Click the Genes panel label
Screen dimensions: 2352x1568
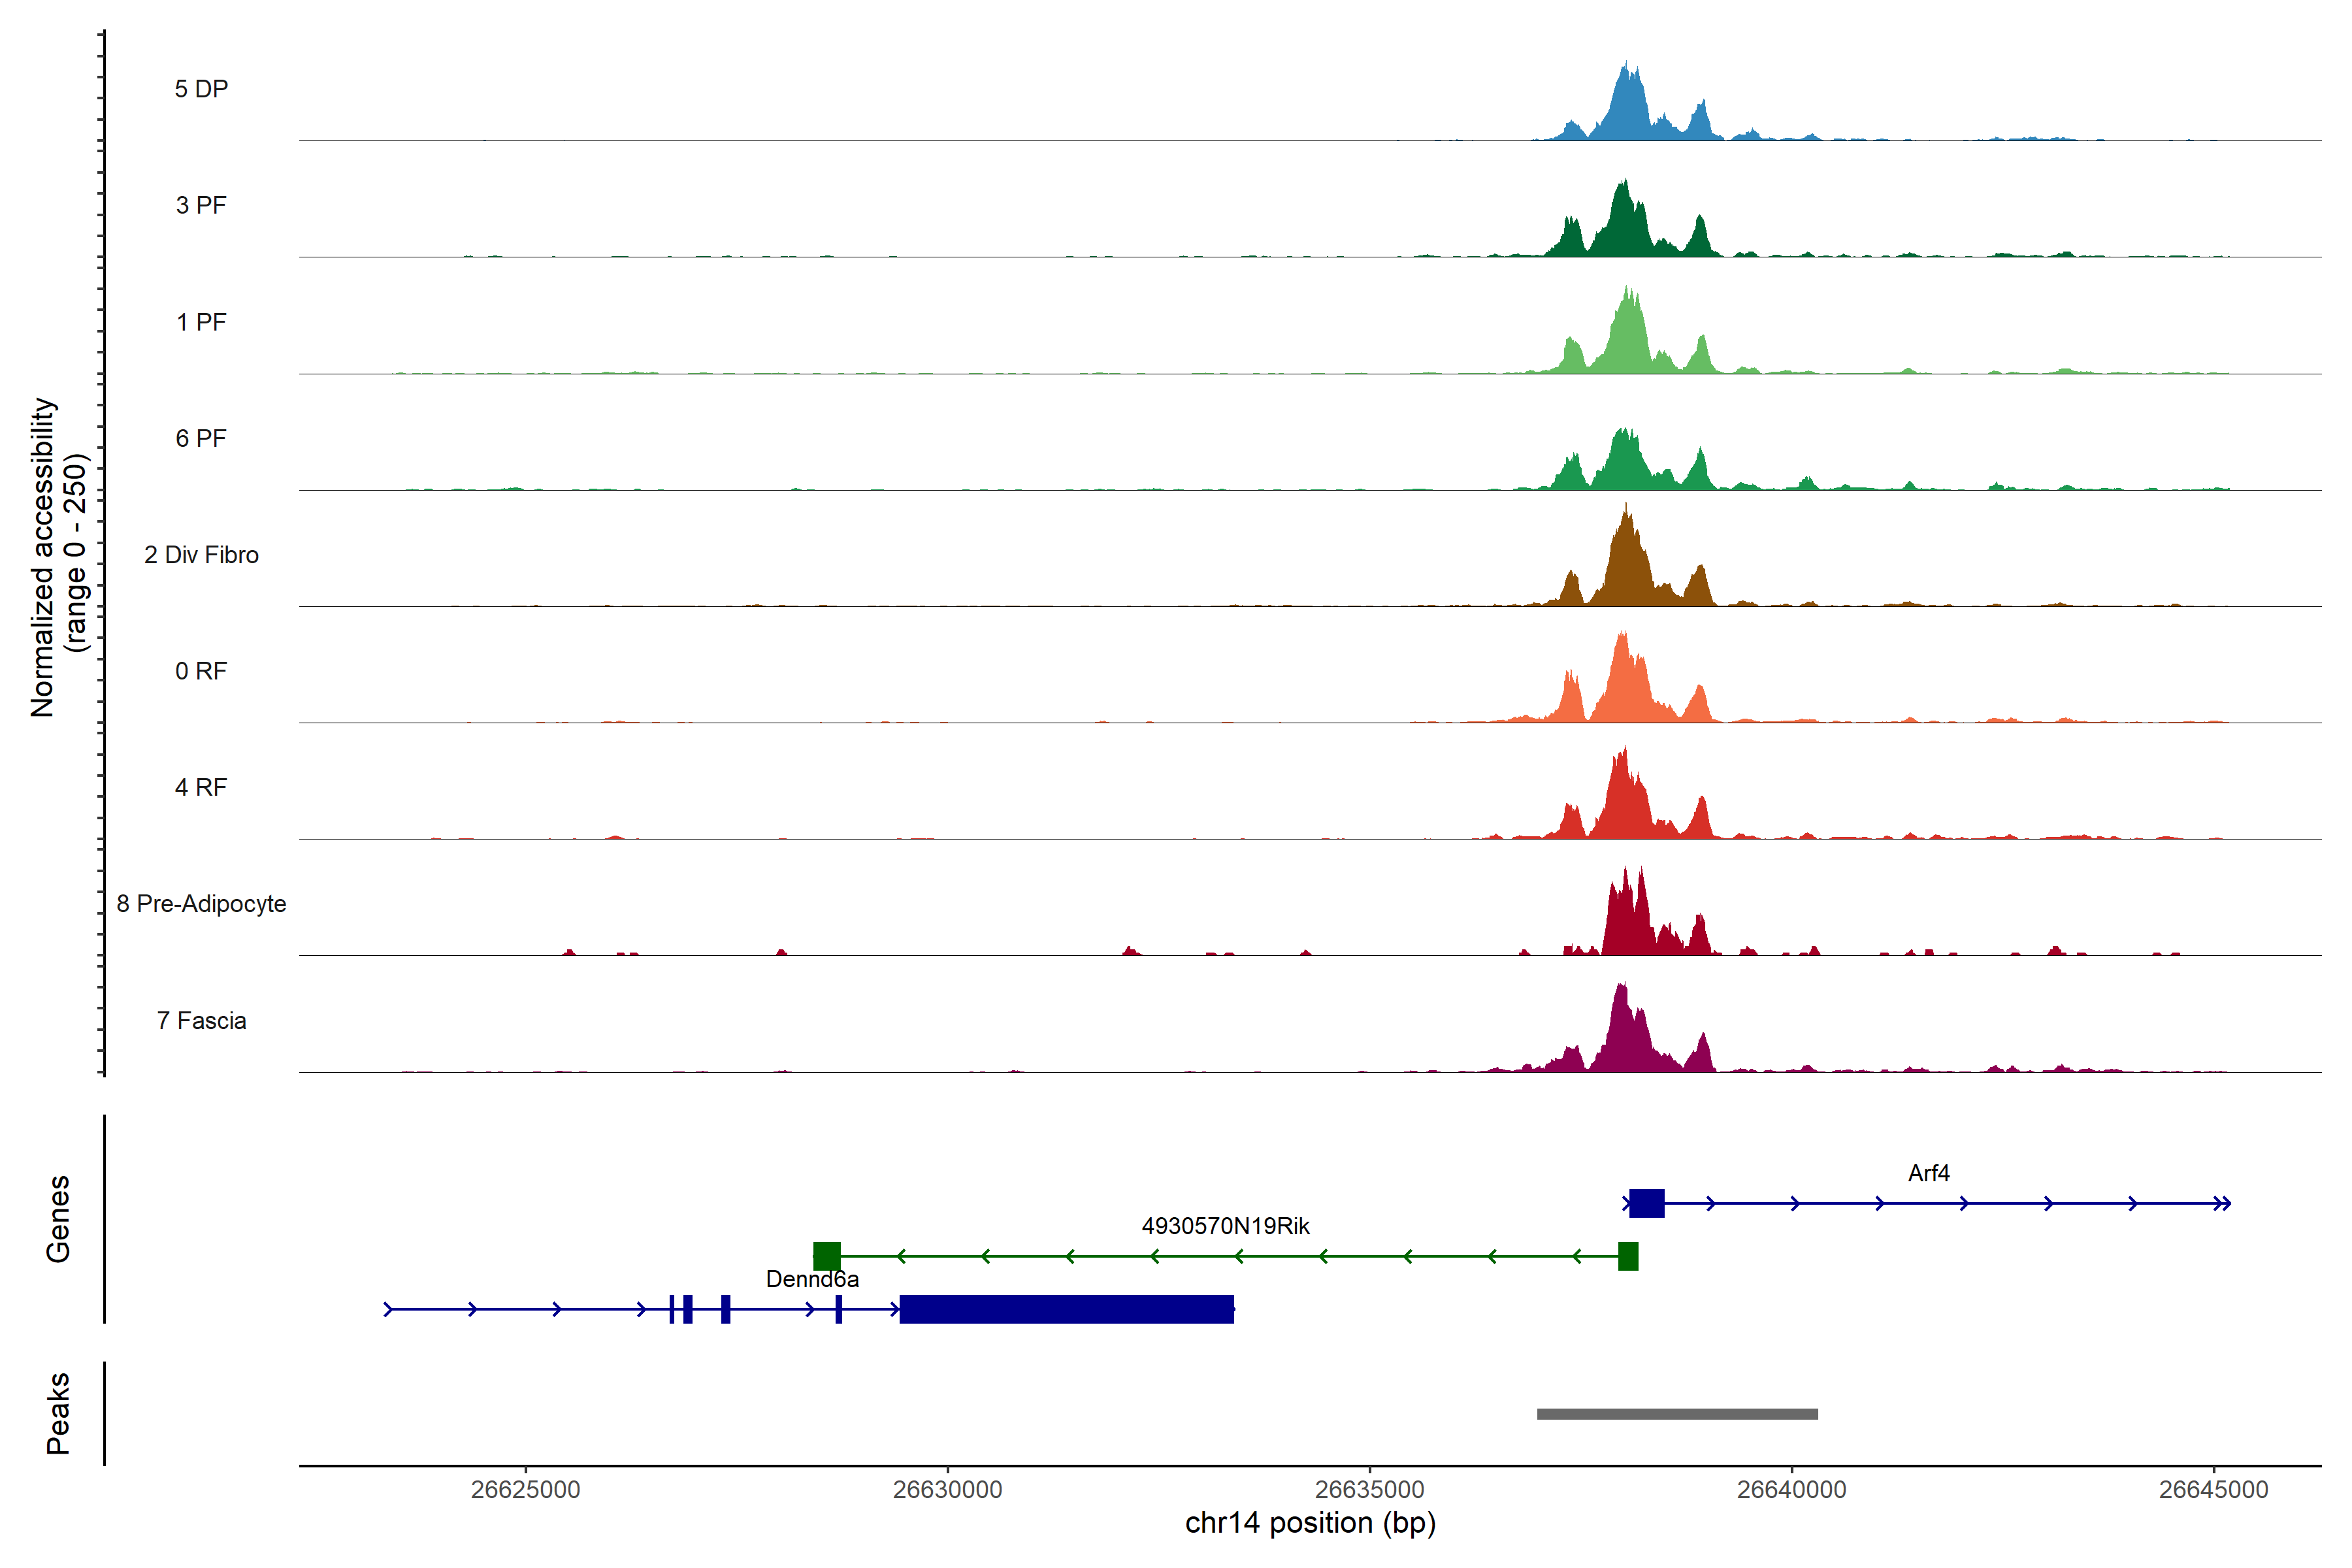pos(58,1219)
